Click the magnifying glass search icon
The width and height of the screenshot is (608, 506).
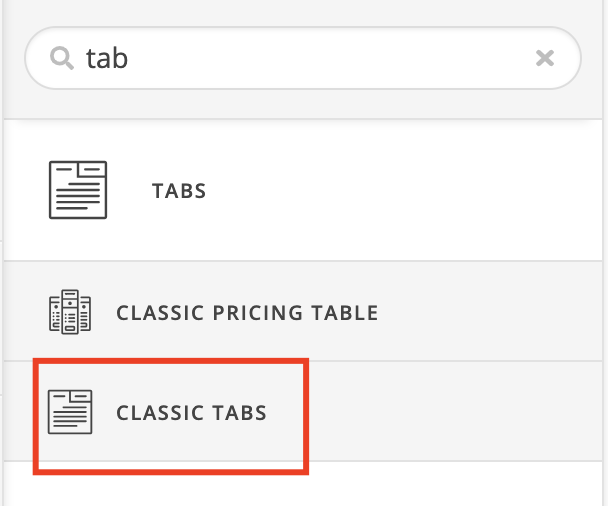click(62, 58)
